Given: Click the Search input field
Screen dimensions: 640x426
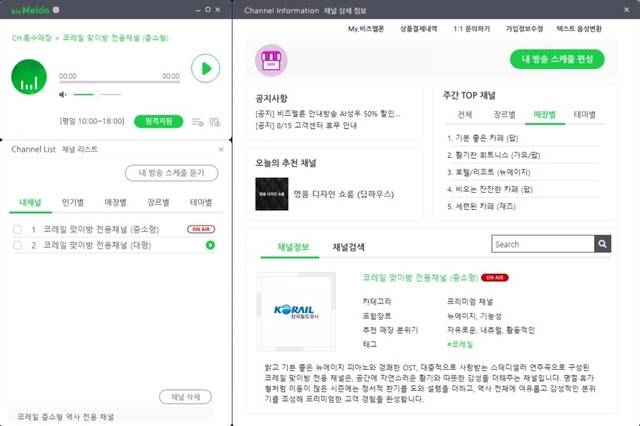Looking at the screenshot, I should click(543, 244).
